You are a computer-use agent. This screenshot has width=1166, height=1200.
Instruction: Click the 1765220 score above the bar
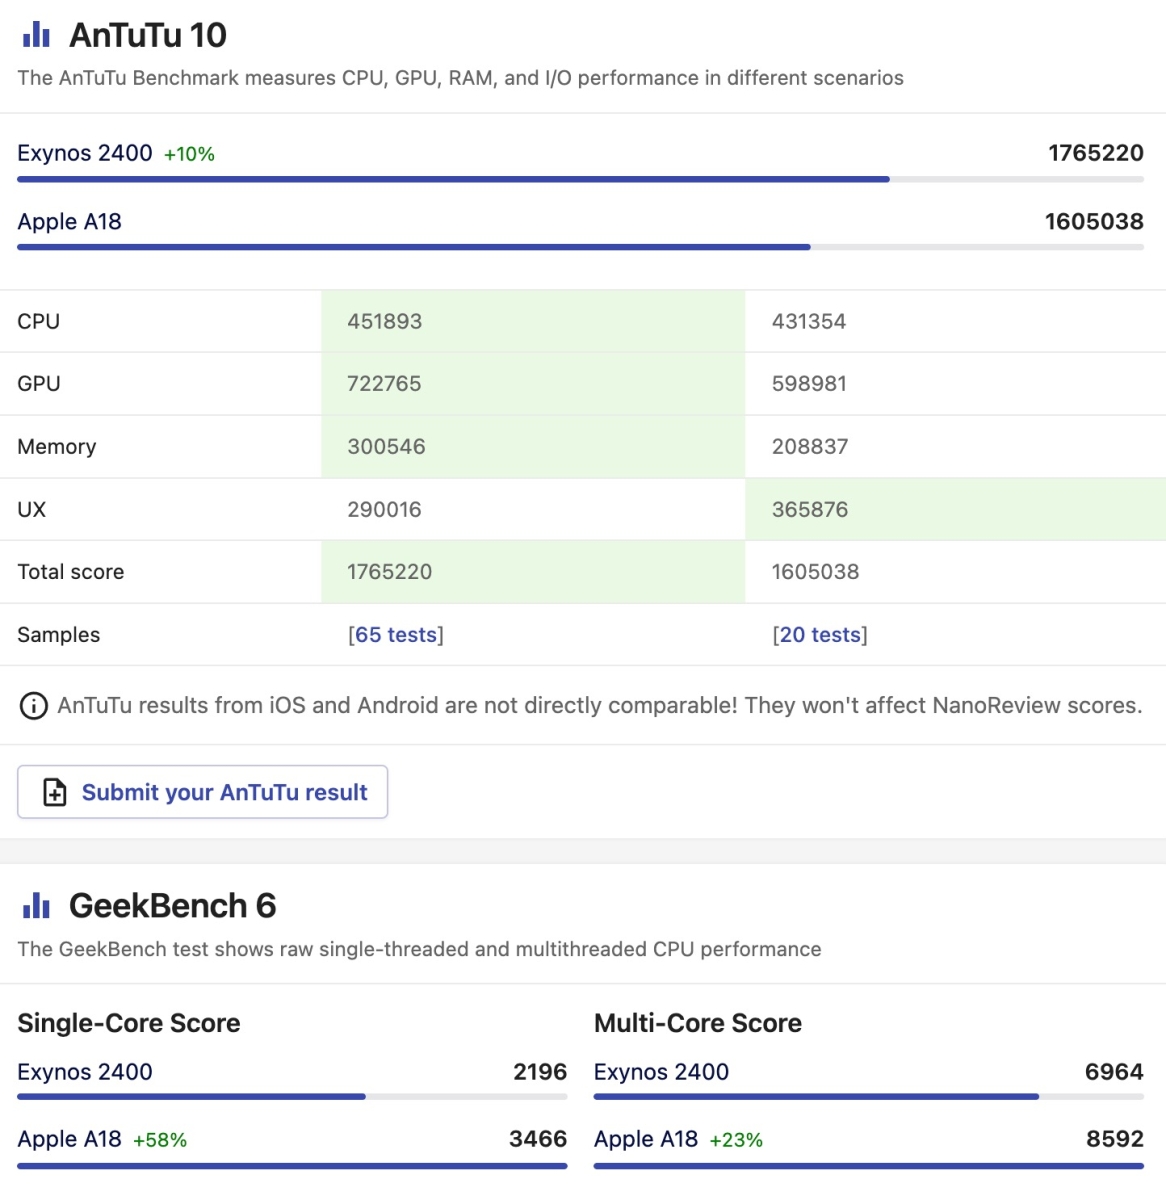pyautogui.click(x=1096, y=153)
